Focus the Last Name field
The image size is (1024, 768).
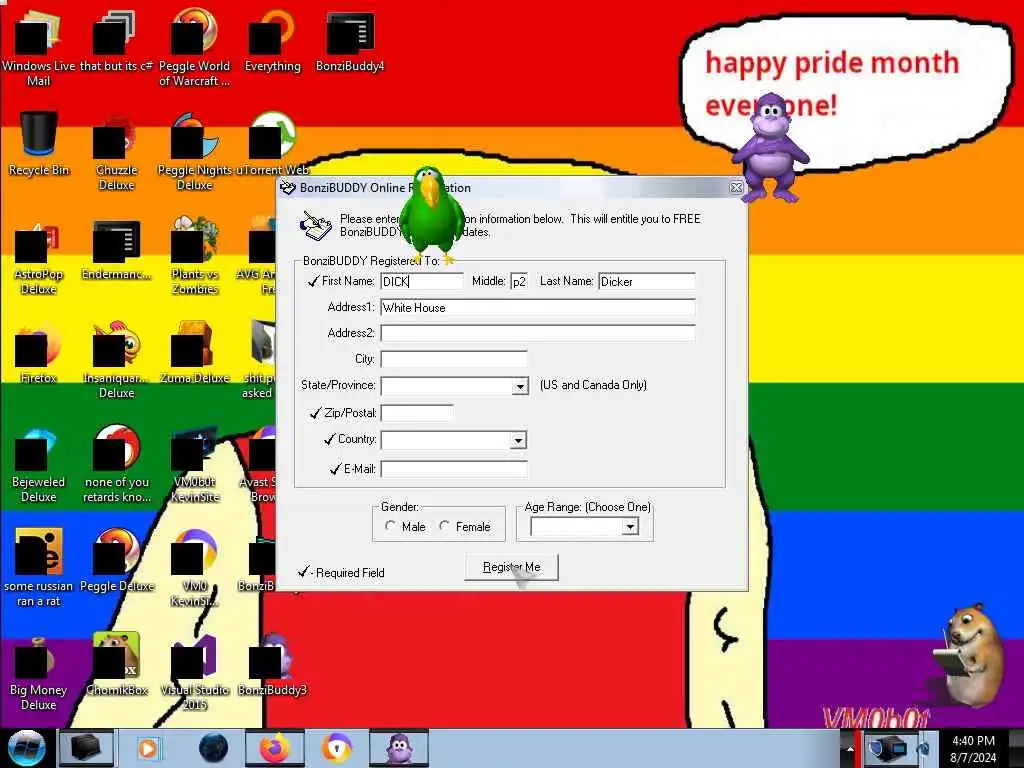coord(647,281)
